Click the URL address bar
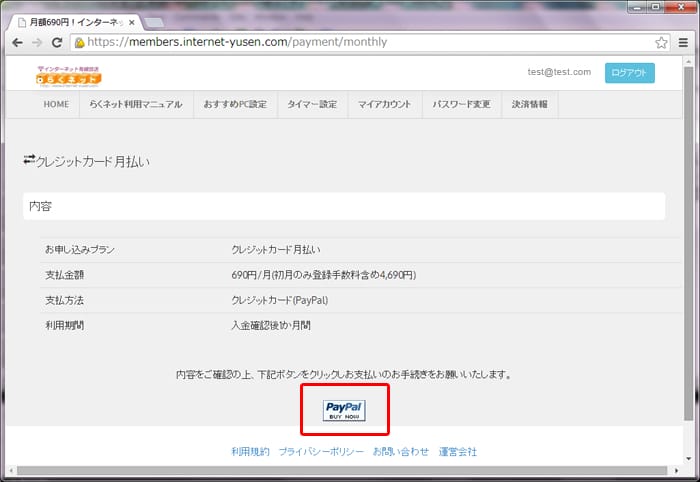 click(x=360, y=43)
